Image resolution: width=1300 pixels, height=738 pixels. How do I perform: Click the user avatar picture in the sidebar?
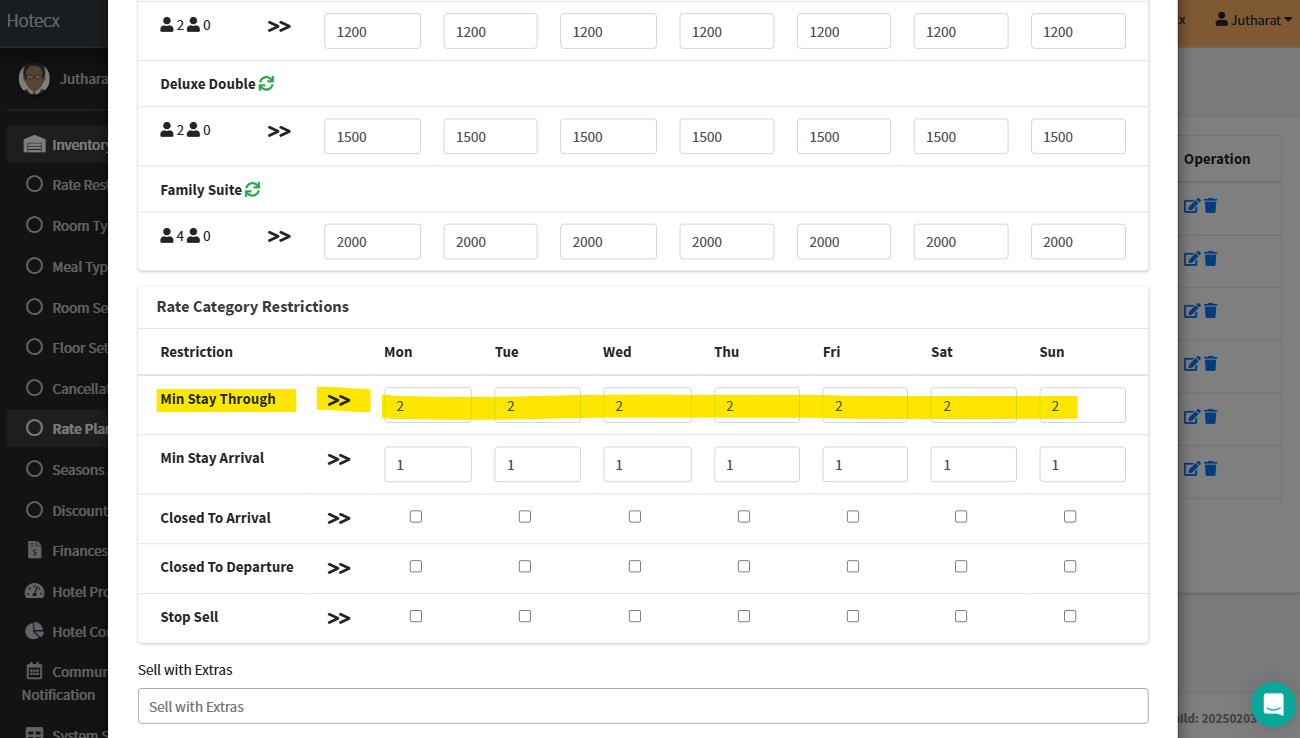point(34,78)
